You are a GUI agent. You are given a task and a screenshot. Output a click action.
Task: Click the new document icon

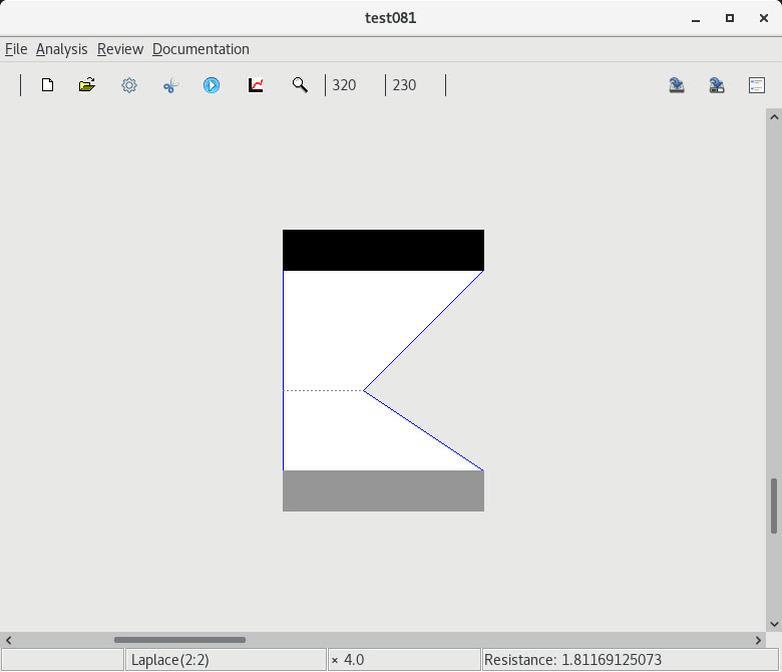tap(47, 85)
